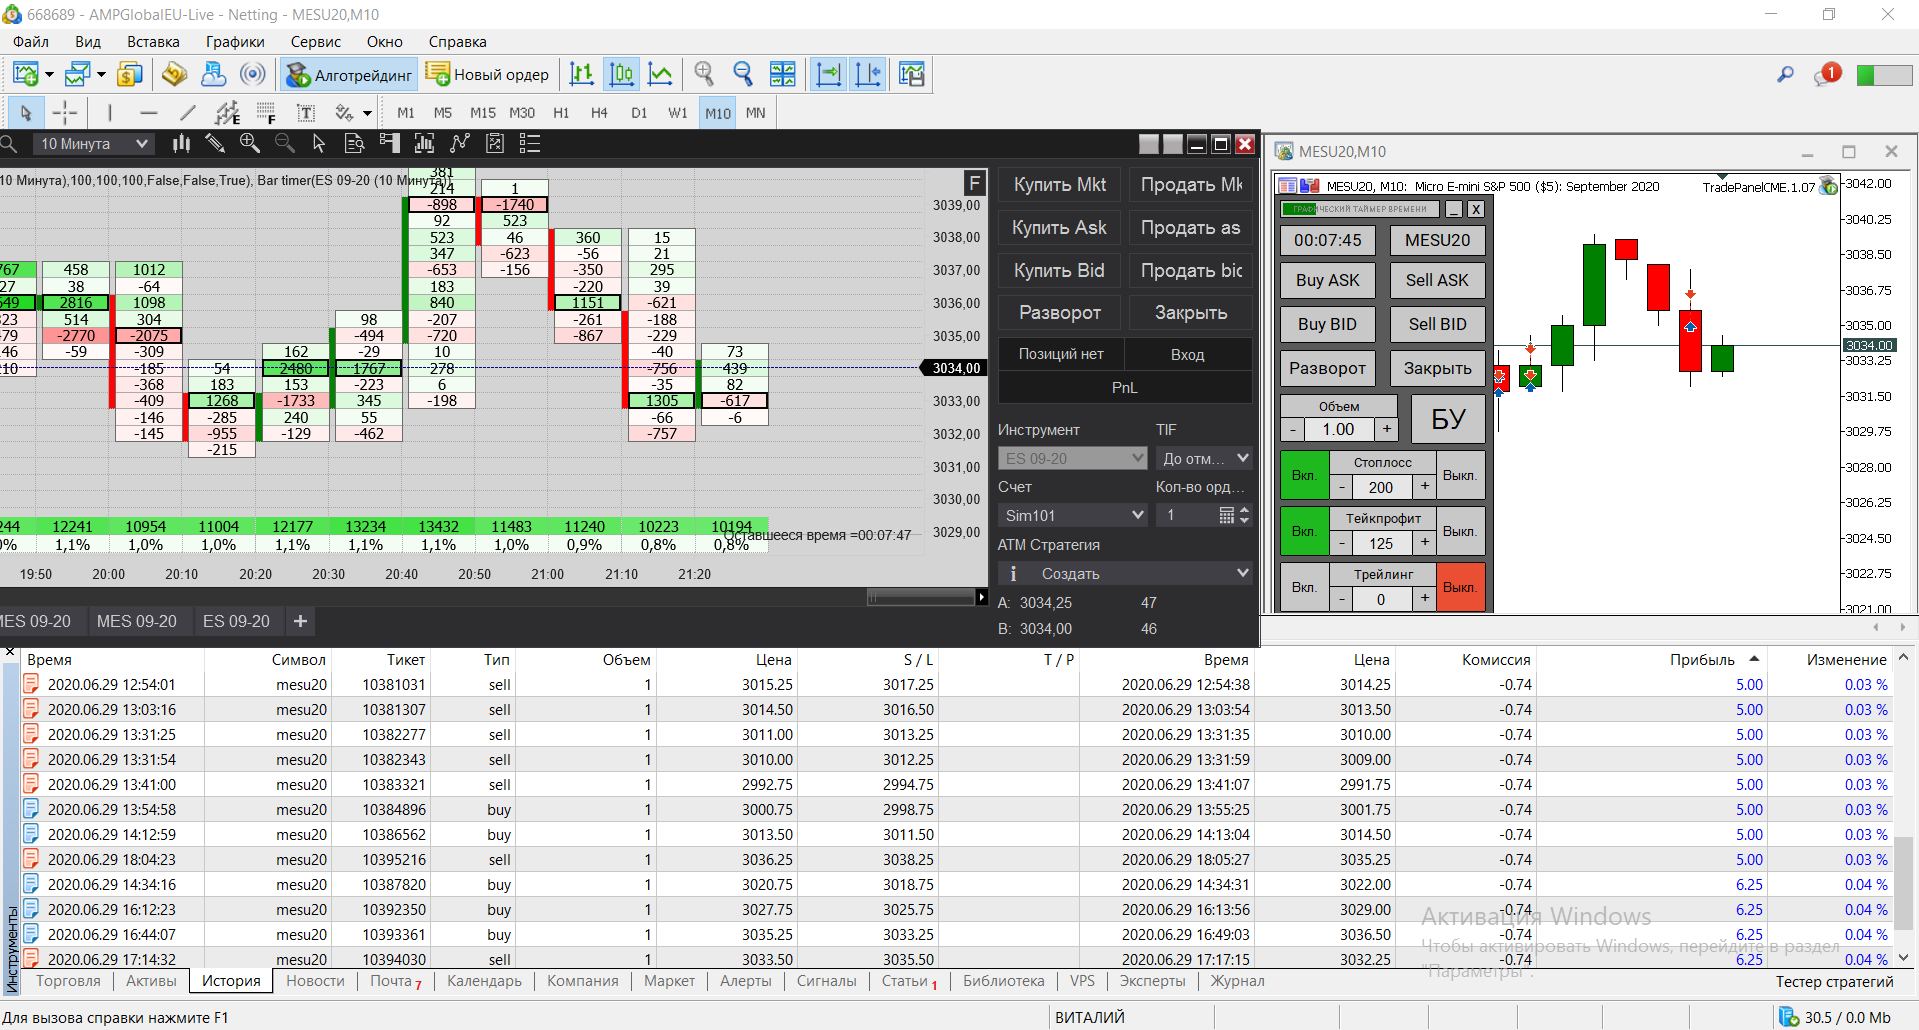Viewport: 1919px width, 1030px height.
Task: Turn off Трейлинг with red Выкл. button
Action: point(1460,587)
